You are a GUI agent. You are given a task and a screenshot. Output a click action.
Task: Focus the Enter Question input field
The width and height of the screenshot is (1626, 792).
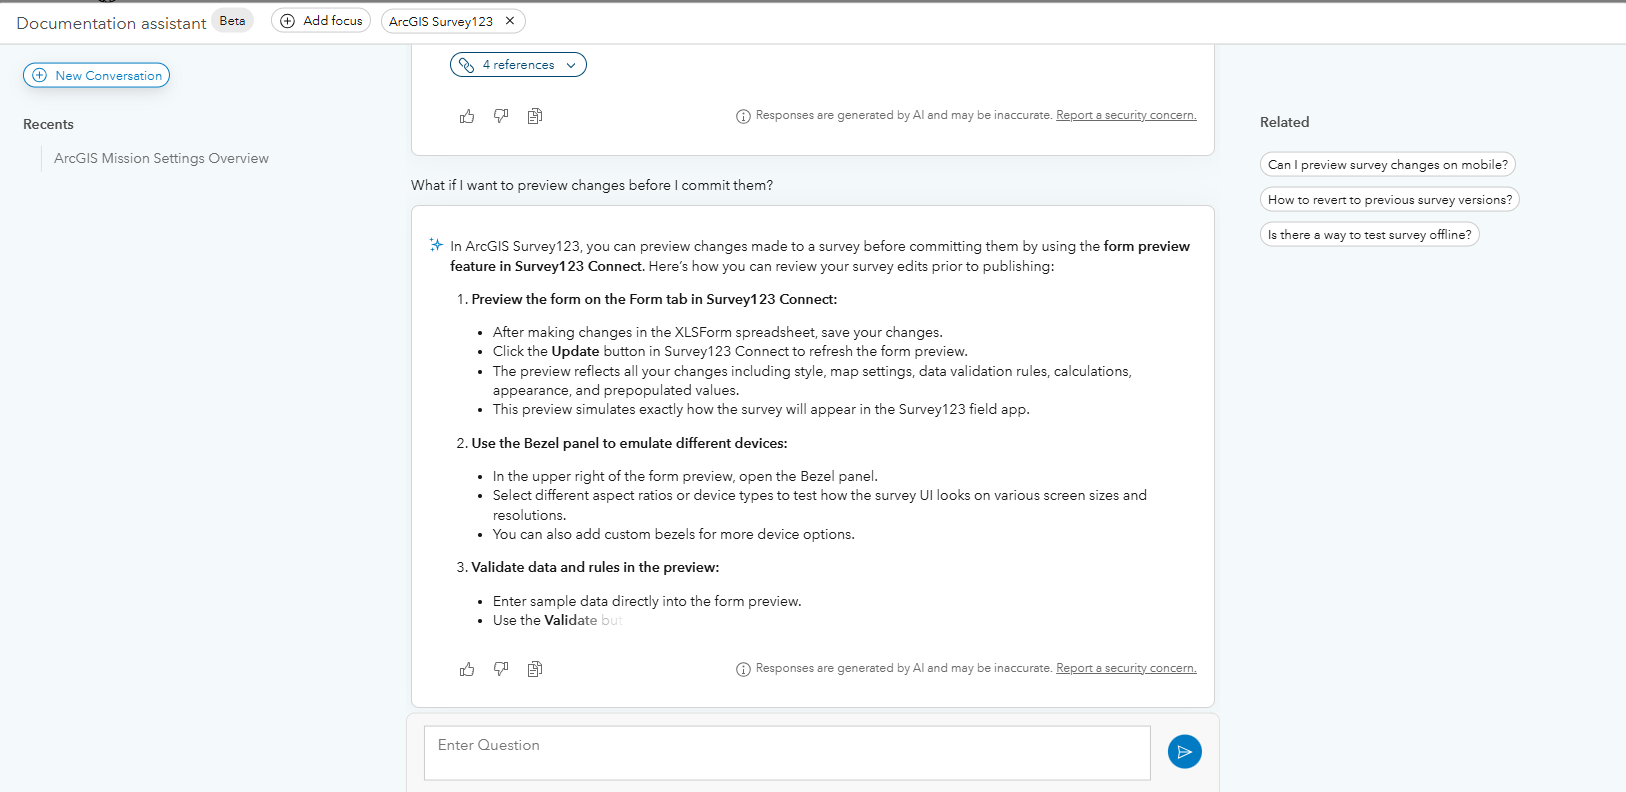pos(787,753)
